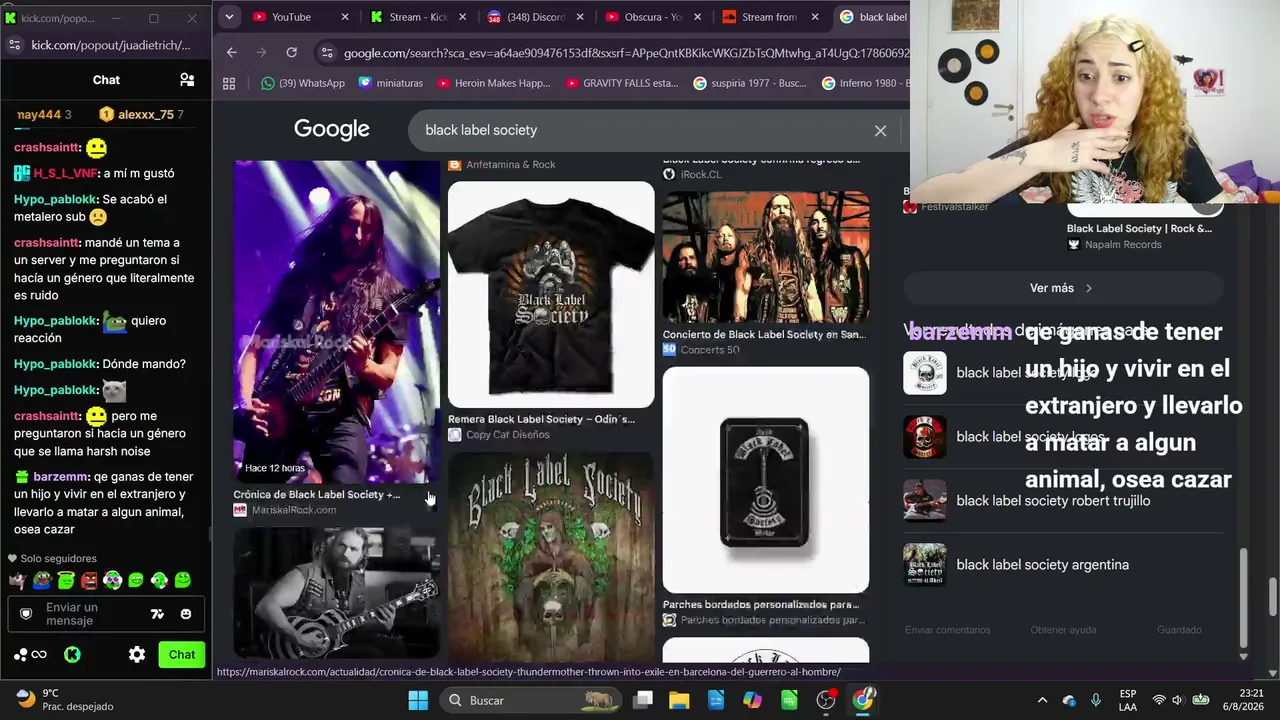Select the 'black label' Google tab
Image resolution: width=1280 pixels, height=720 pixels.
coord(873,17)
